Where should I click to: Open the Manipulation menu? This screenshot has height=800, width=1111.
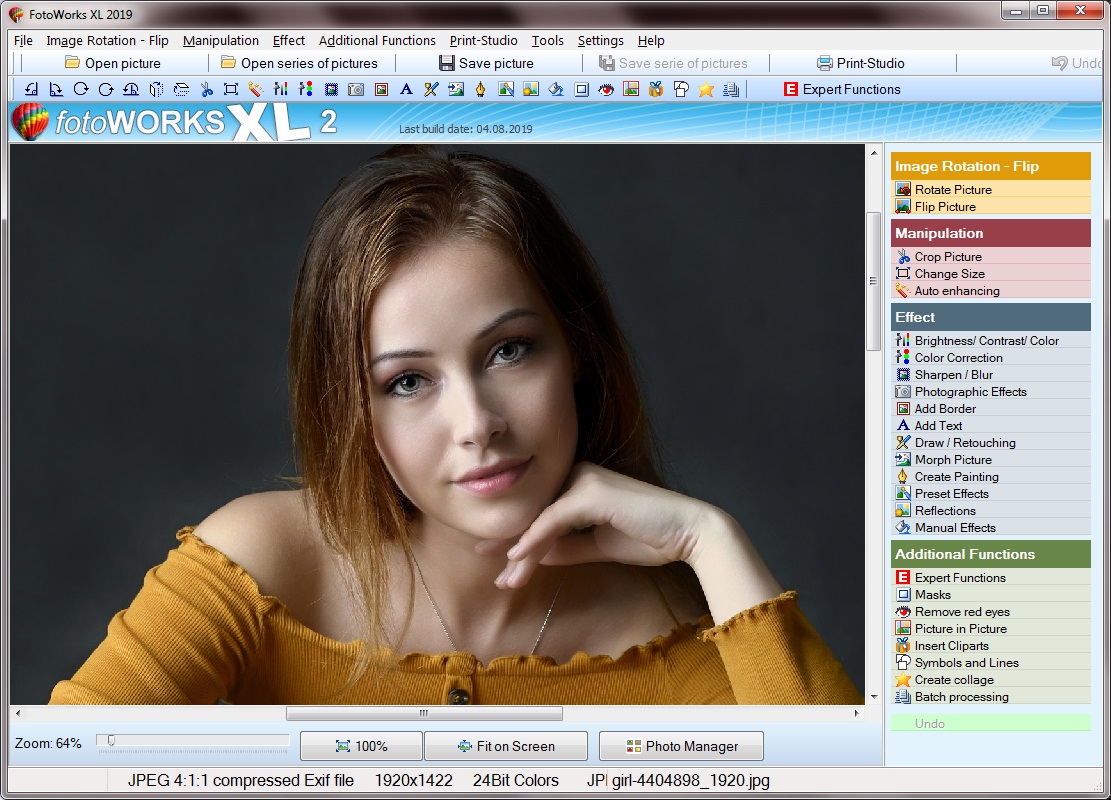pos(220,41)
